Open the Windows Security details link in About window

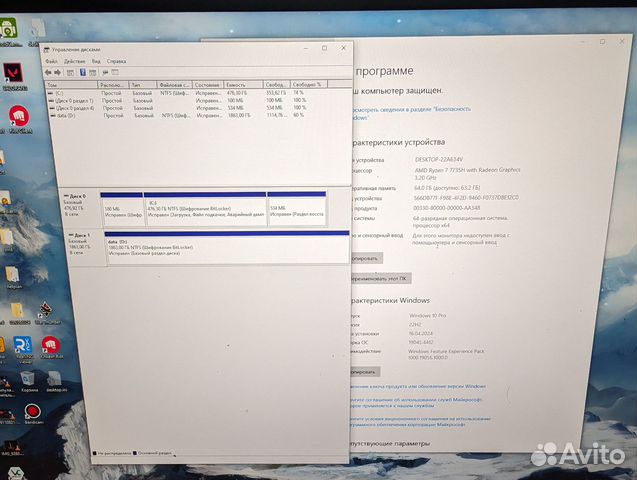[x=410, y=113]
